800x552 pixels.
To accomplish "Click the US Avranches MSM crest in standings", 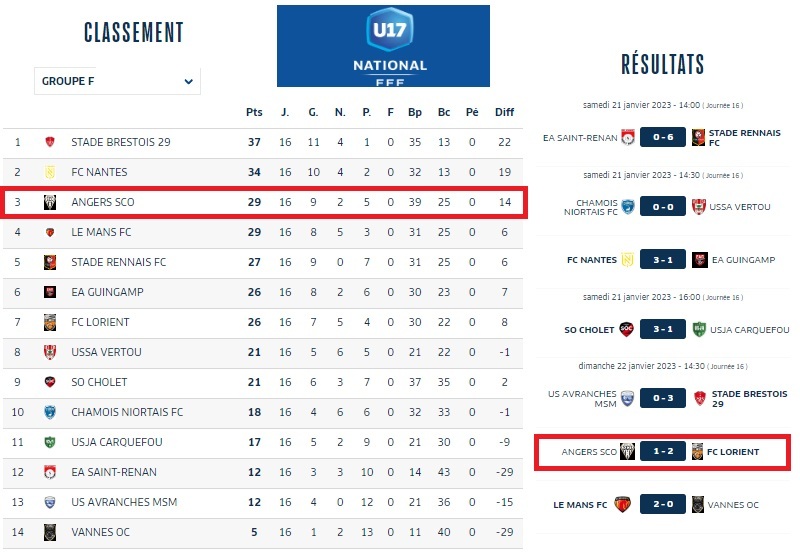I will [49, 502].
